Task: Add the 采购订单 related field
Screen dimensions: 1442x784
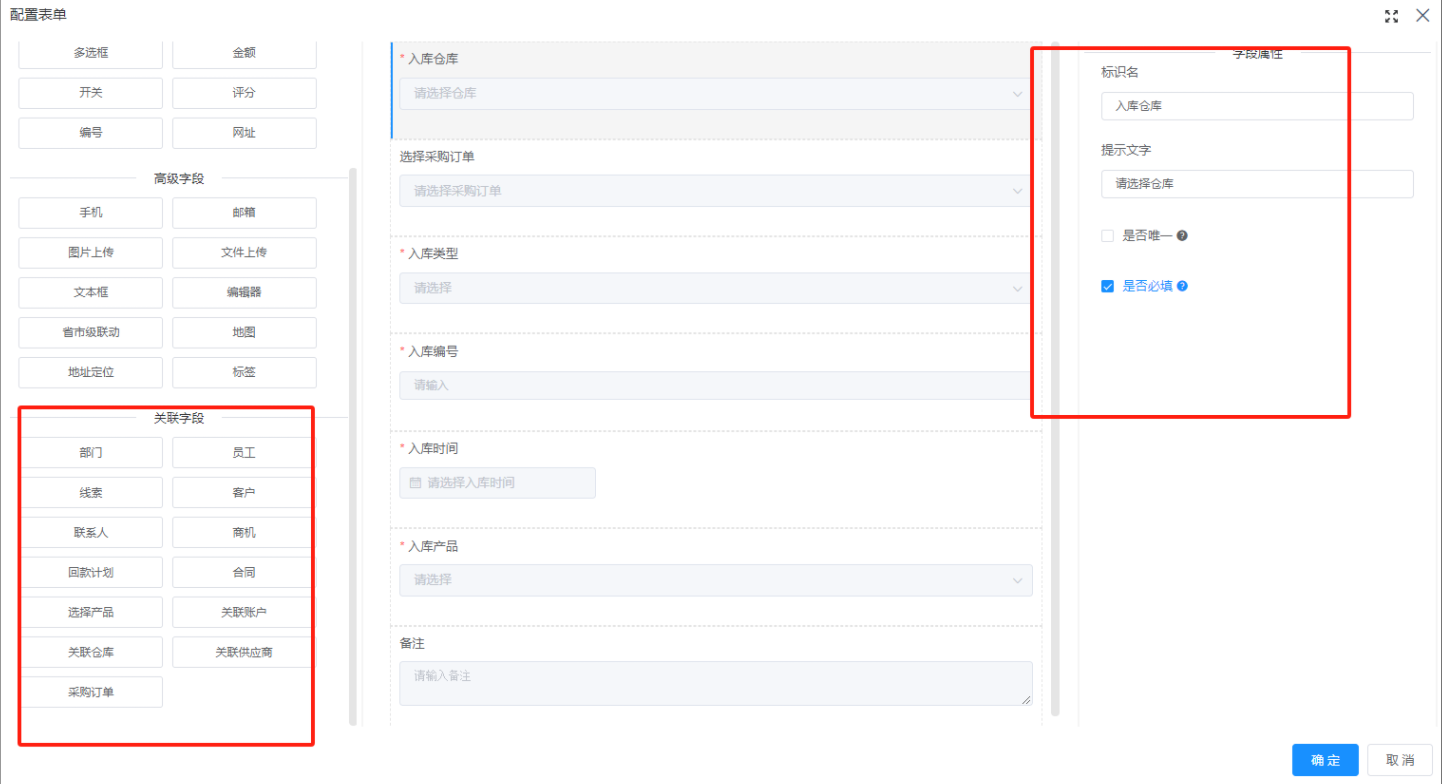Action: point(90,691)
